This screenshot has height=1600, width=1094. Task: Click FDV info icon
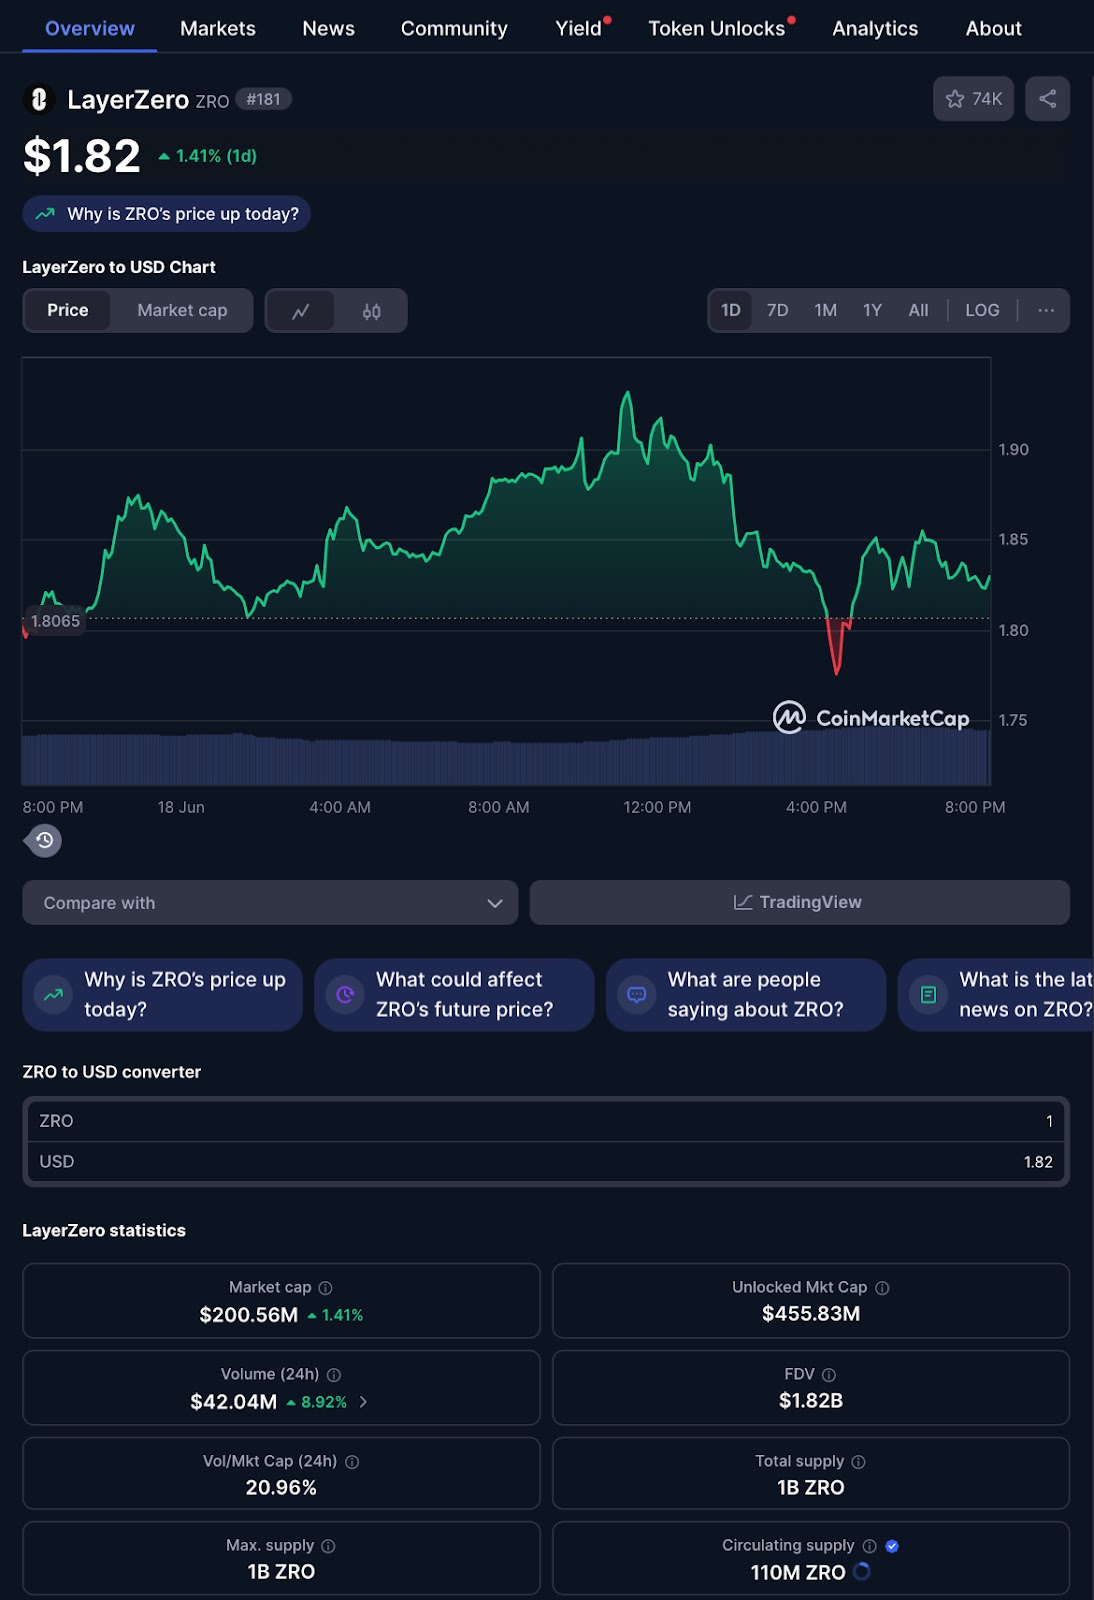point(828,1375)
